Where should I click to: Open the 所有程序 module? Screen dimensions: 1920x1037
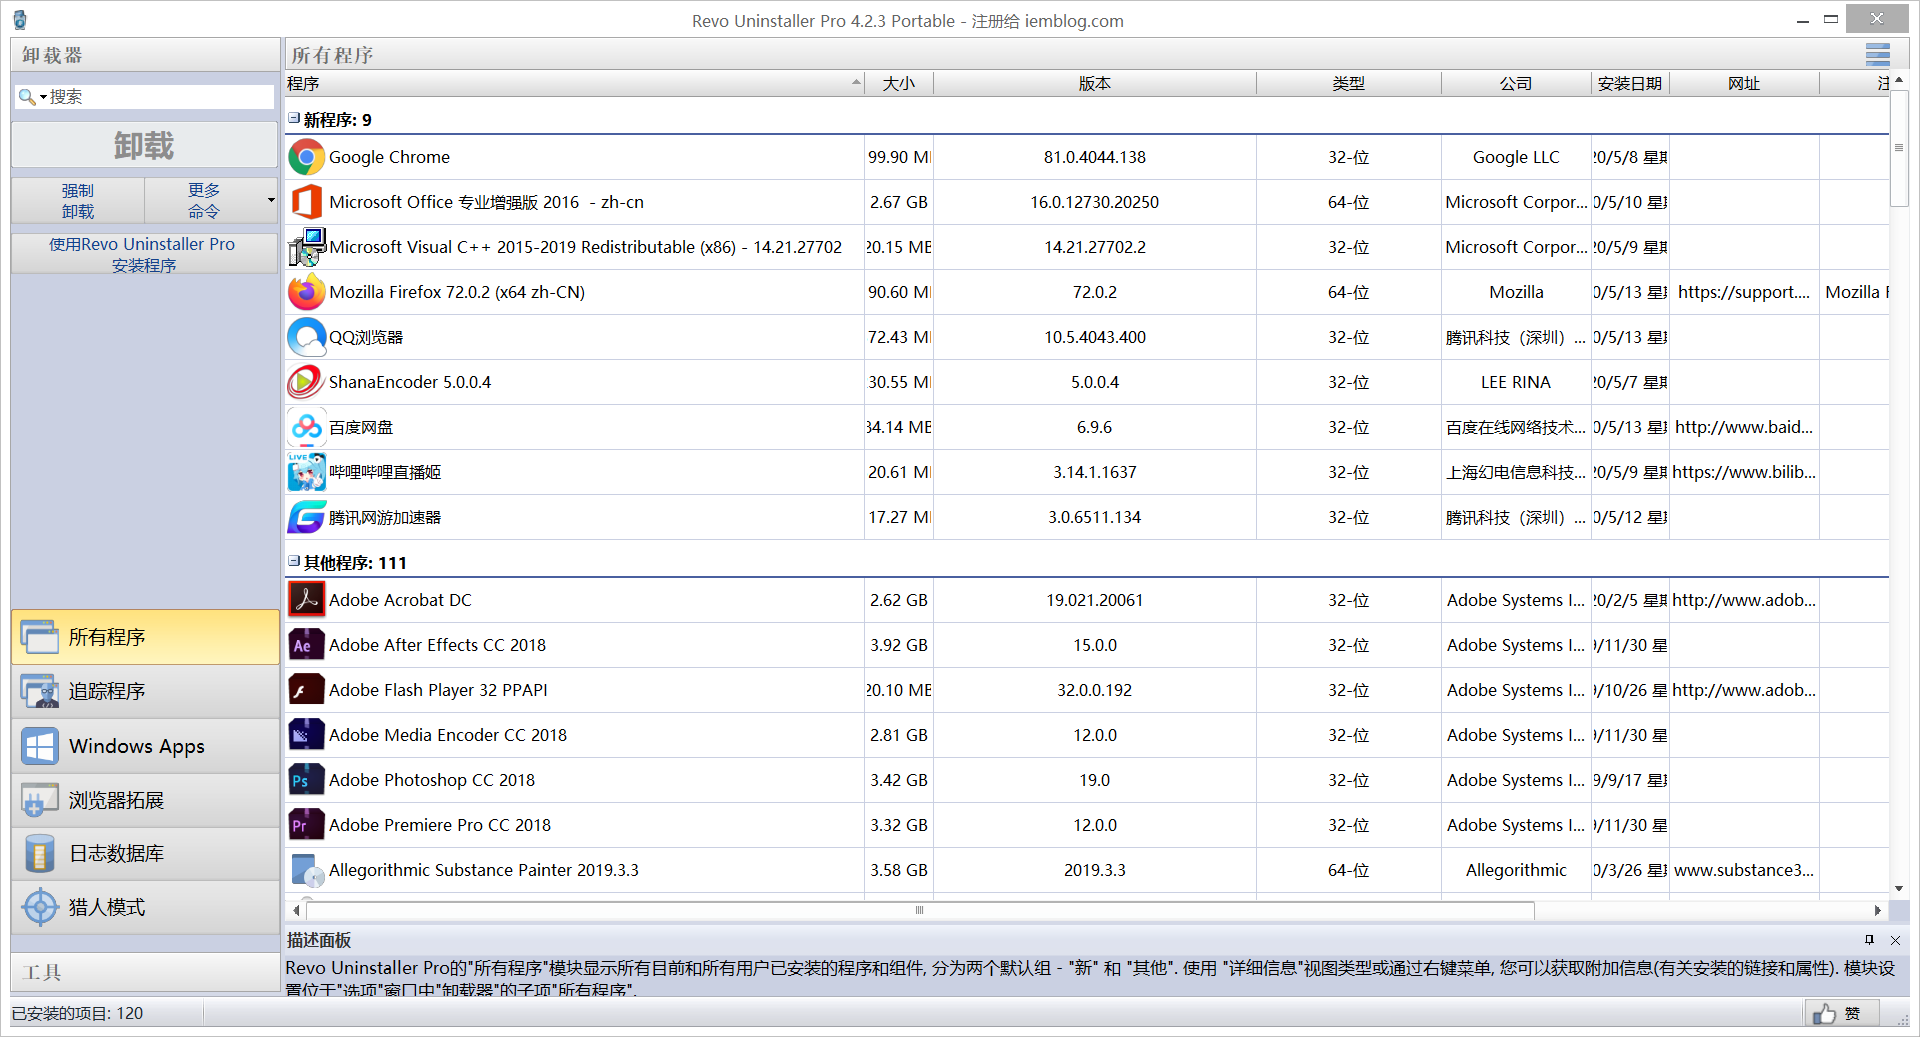tap(145, 637)
